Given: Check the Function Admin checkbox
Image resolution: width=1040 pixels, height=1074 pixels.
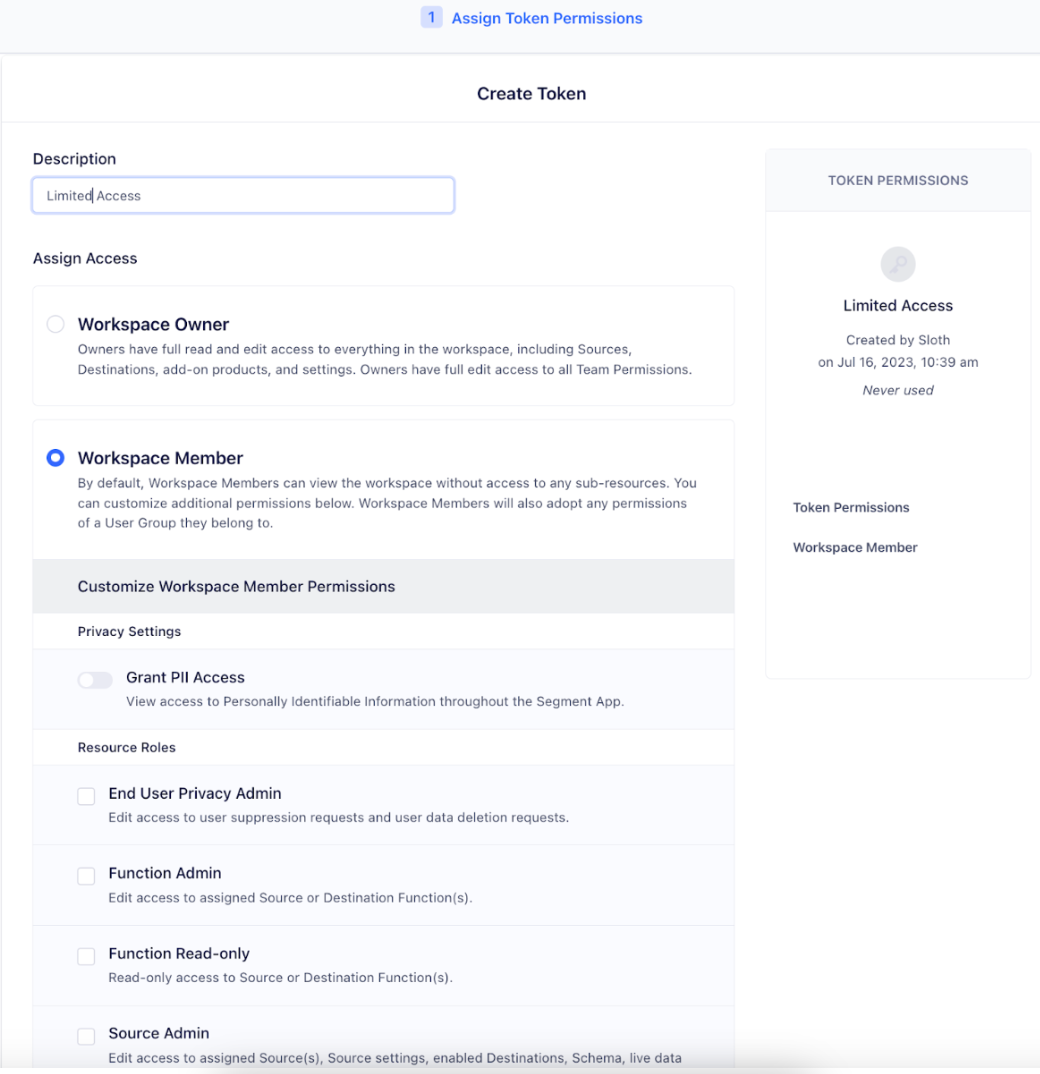Looking at the screenshot, I should tap(86, 876).
